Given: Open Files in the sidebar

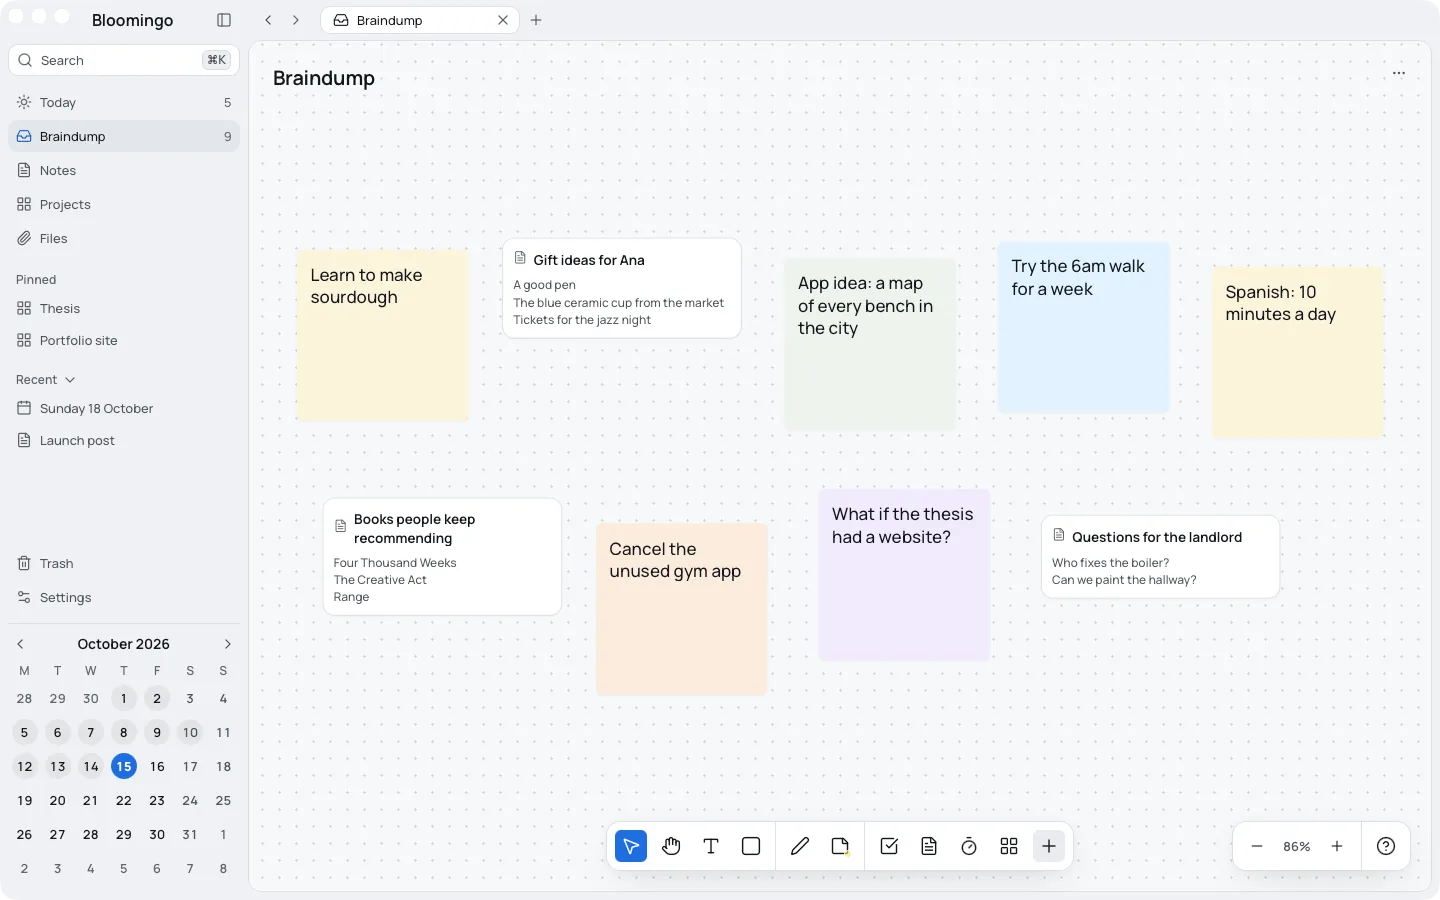Looking at the screenshot, I should tap(124, 239).
